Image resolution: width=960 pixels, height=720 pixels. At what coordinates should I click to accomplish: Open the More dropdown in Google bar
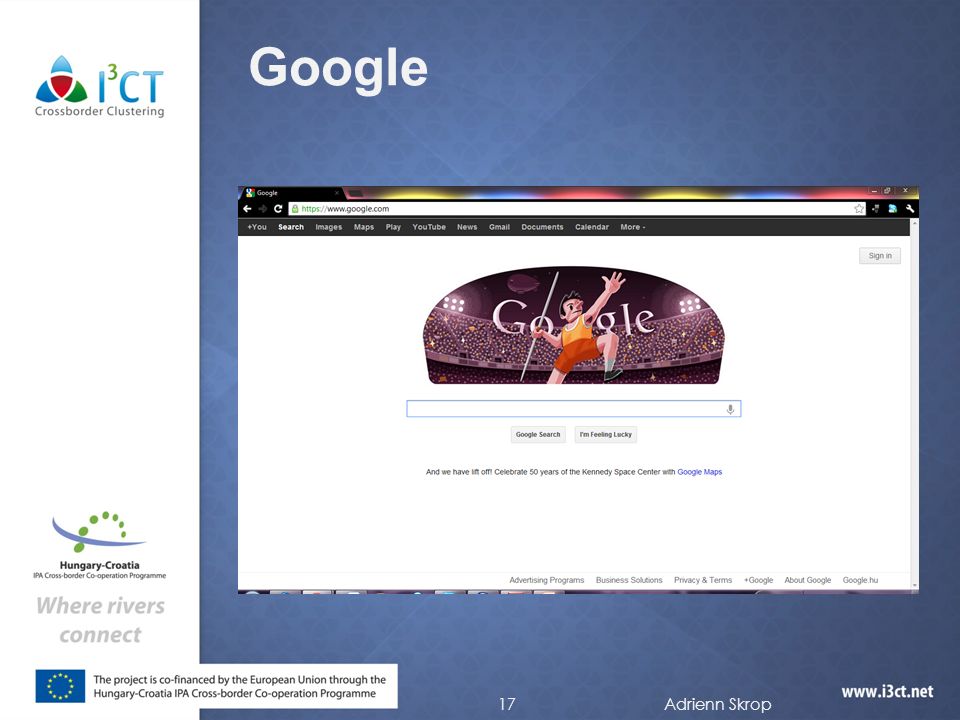(x=632, y=227)
